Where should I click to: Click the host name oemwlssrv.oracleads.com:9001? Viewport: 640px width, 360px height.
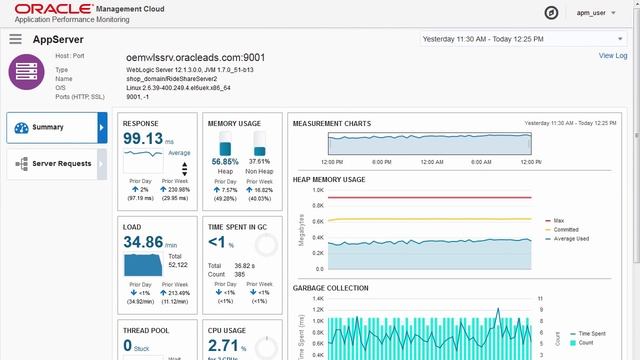pyautogui.click(x=196, y=58)
